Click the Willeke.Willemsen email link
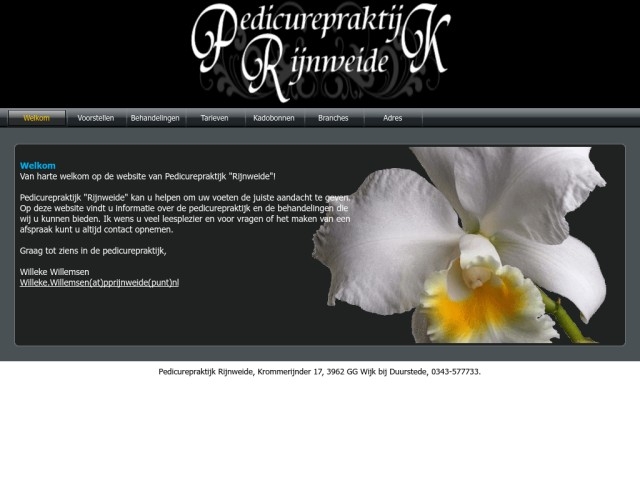640x480 pixels. click(100, 283)
